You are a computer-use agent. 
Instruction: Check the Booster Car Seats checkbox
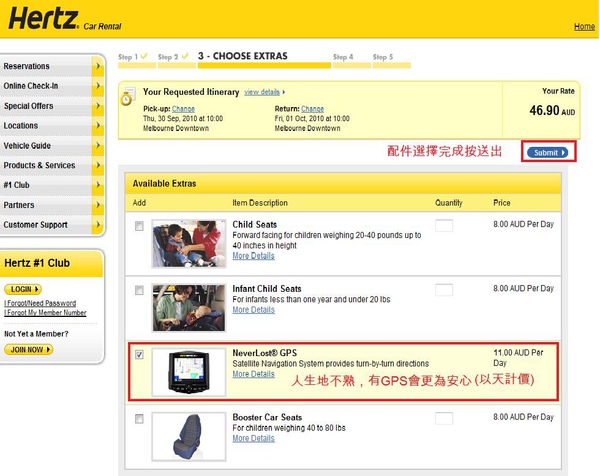click(x=139, y=419)
